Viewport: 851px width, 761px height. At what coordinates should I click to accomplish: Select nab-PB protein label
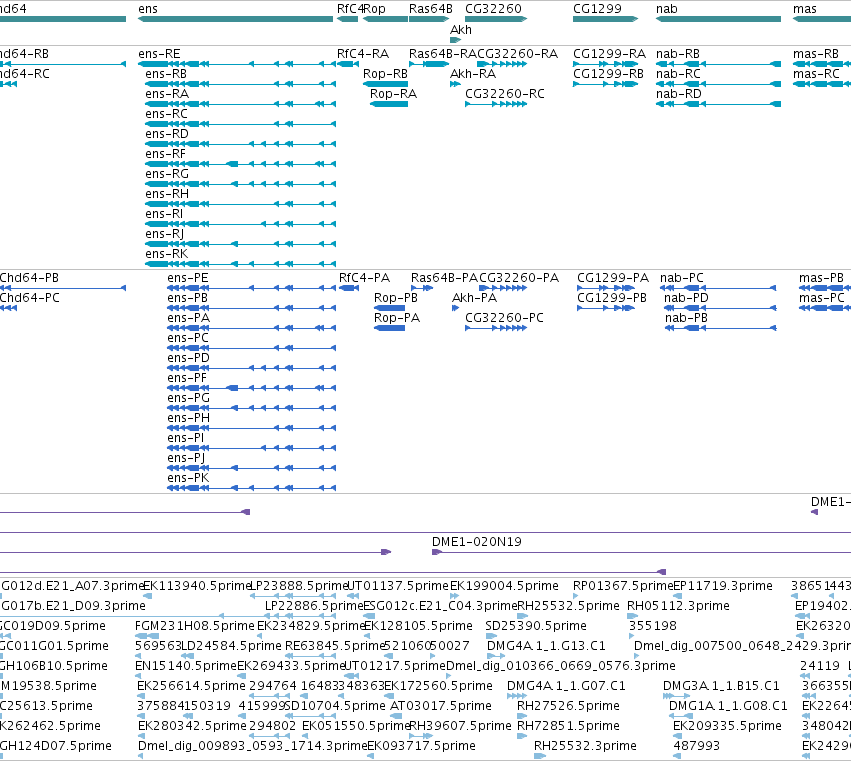click(x=686, y=318)
